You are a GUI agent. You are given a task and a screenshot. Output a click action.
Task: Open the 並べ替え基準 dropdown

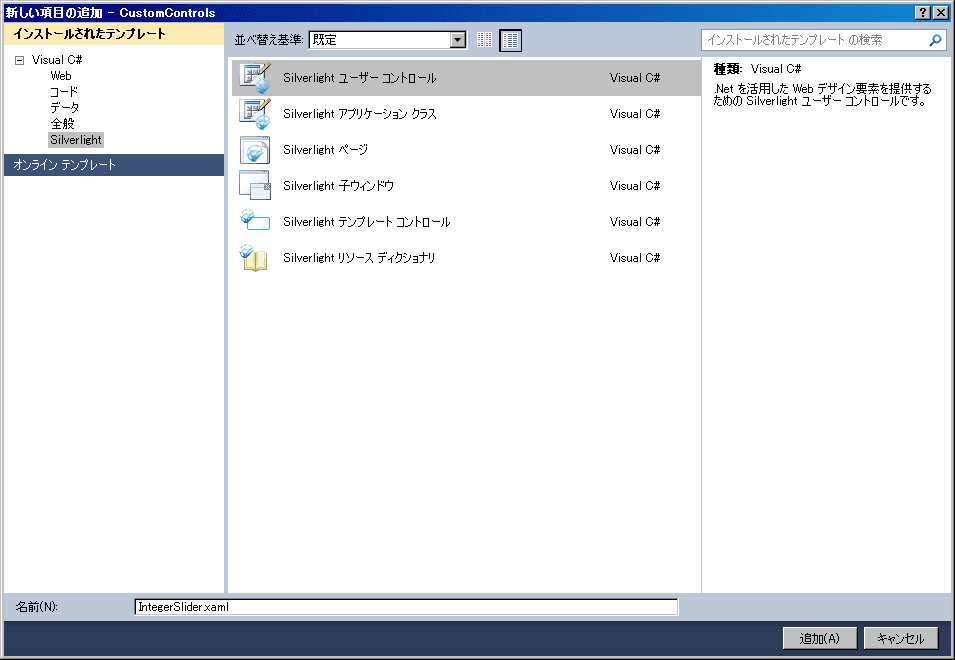[457, 40]
